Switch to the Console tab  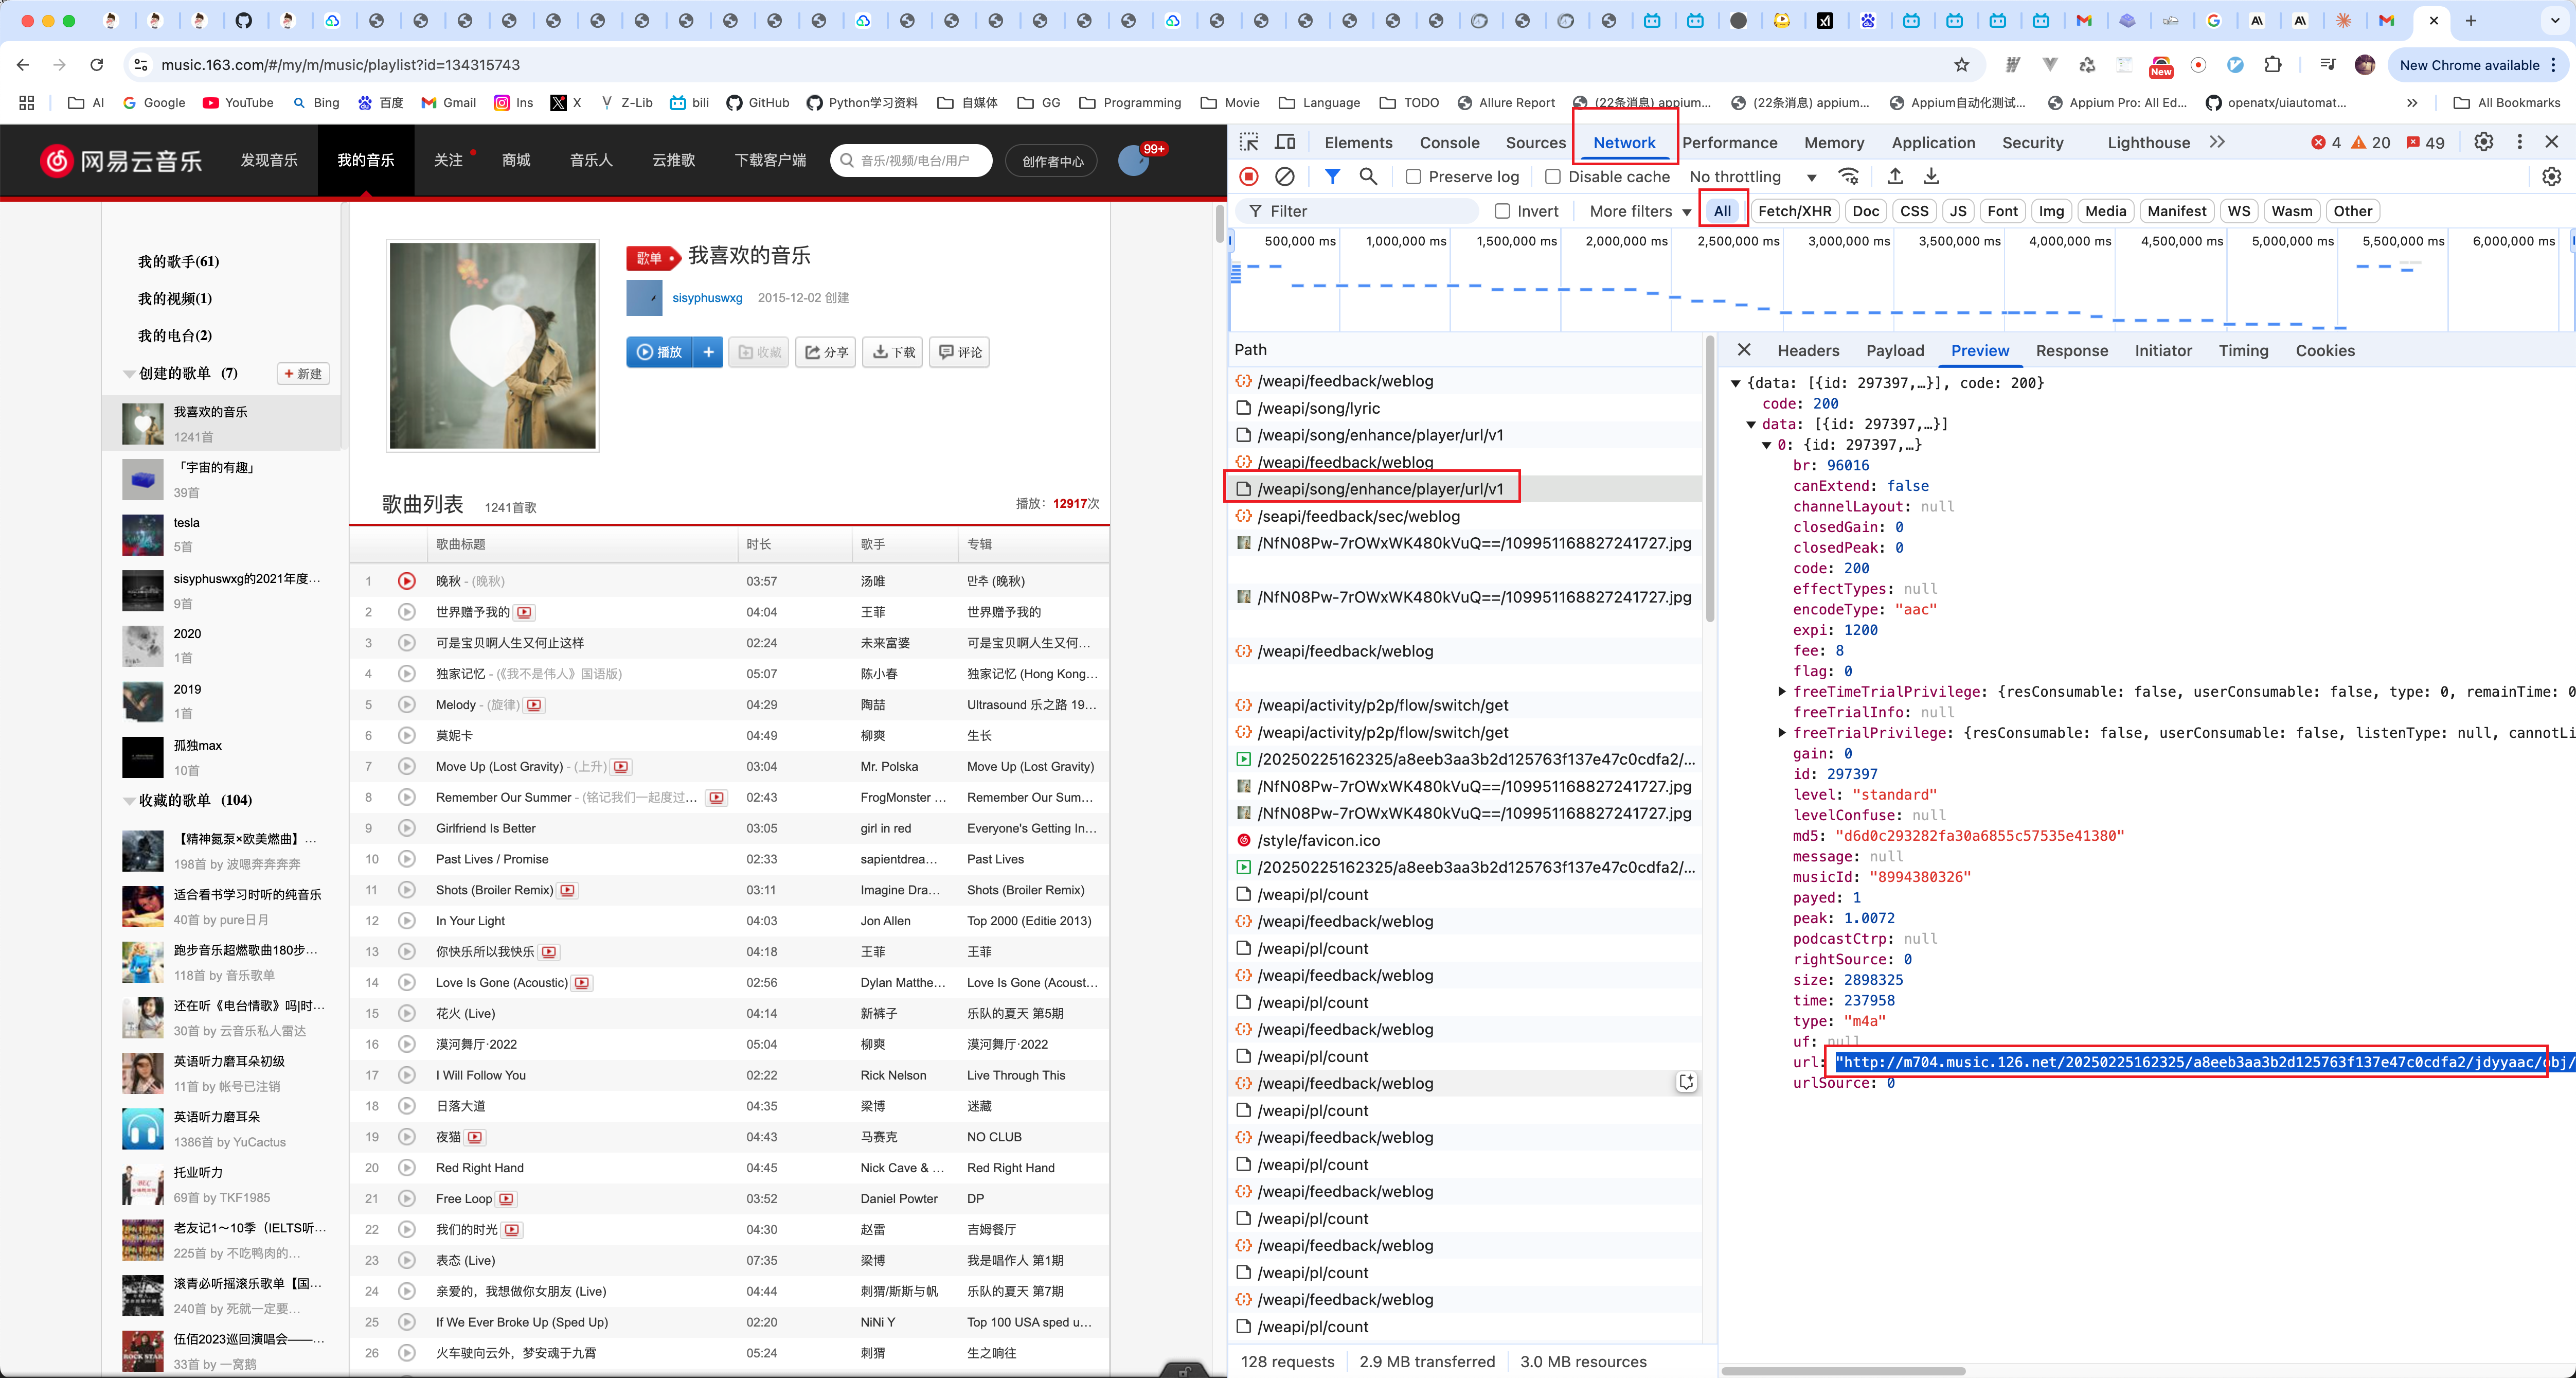click(x=1449, y=142)
